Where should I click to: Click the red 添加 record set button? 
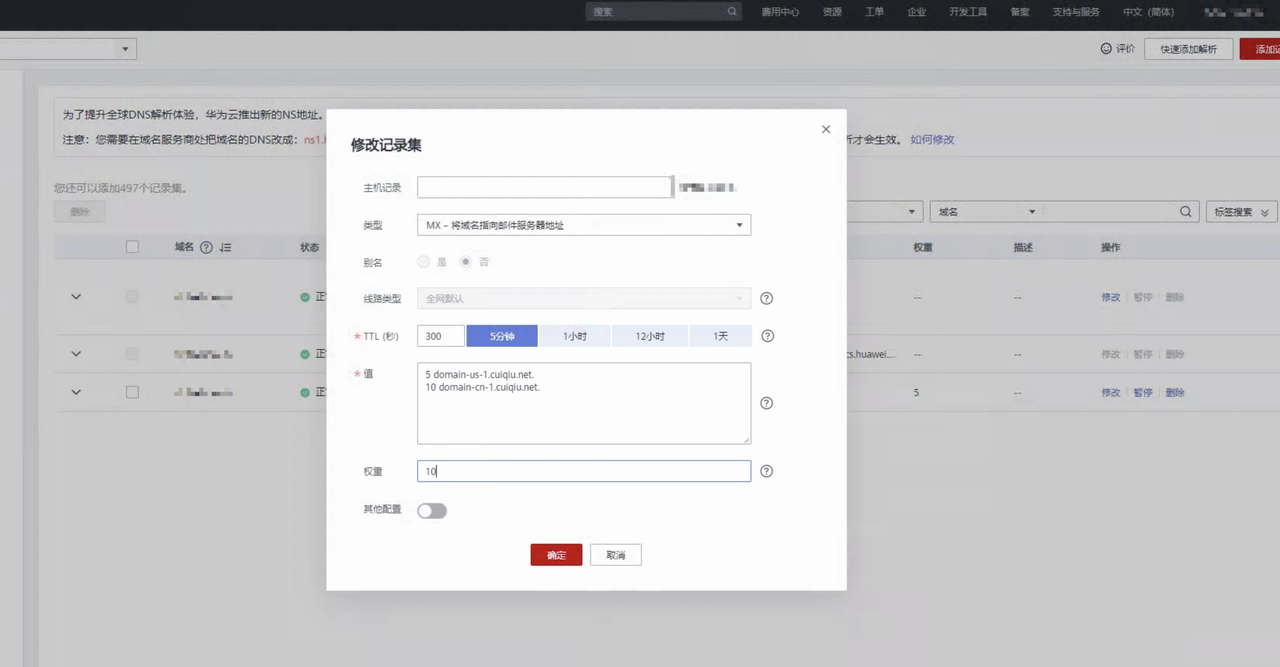coord(1260,49)
